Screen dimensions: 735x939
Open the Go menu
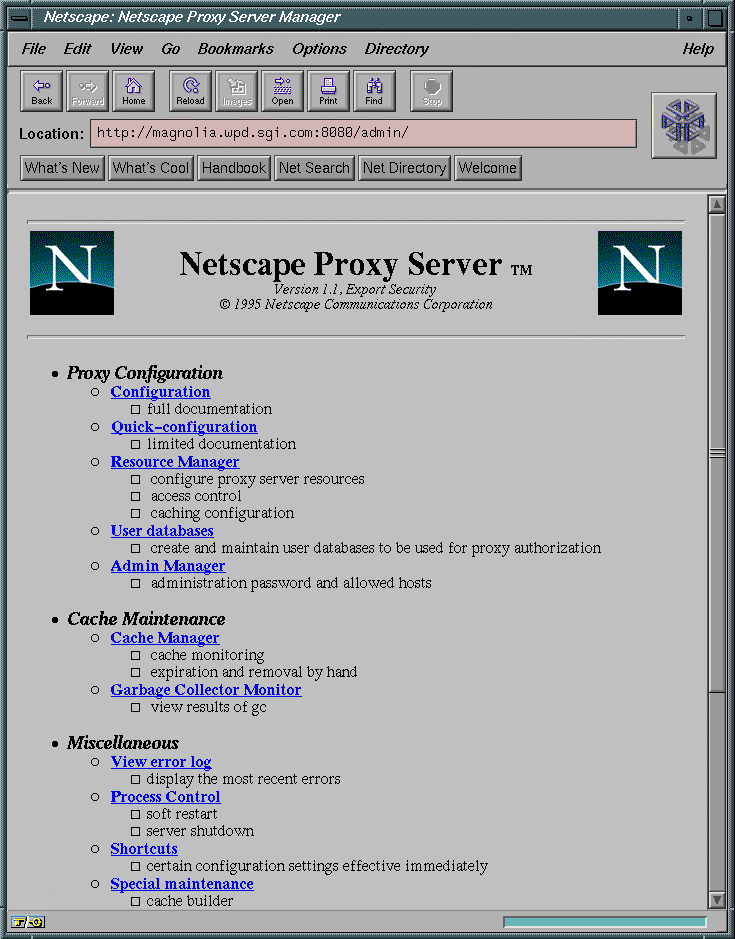click(x=171, y=49)
